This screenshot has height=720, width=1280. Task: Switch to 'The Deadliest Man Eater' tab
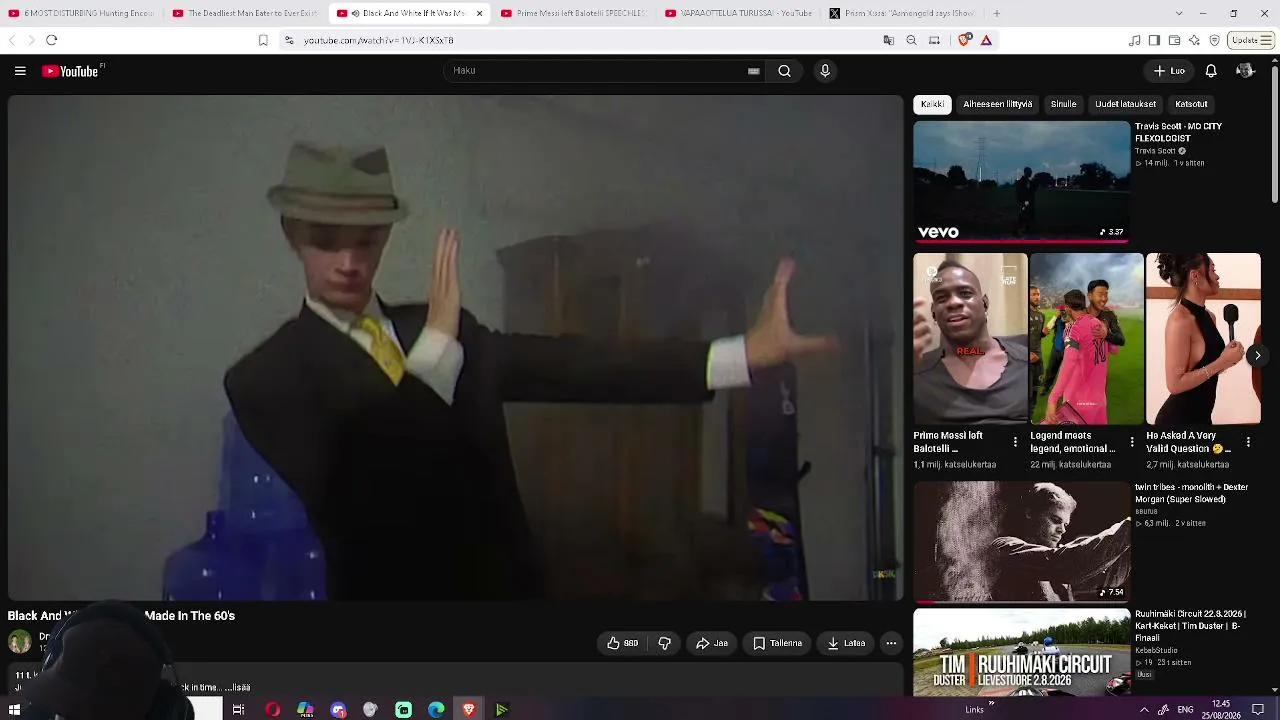coord(246,13)
